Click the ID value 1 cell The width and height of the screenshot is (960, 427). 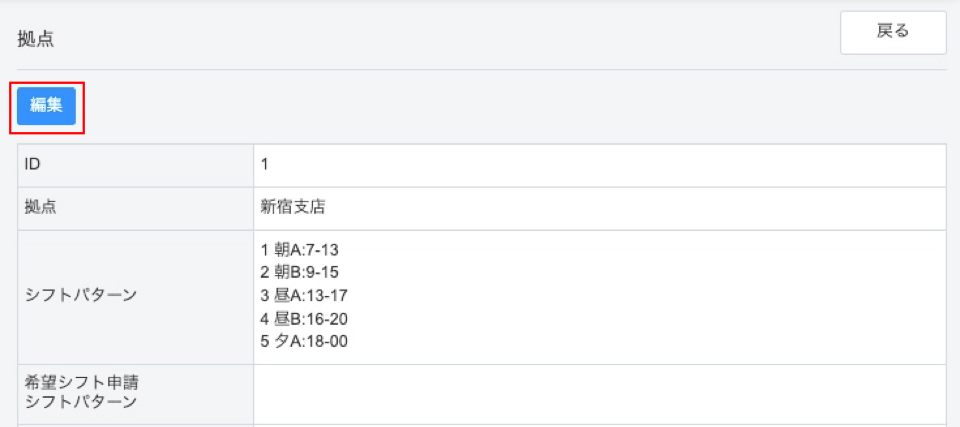(x=265, y=165)
